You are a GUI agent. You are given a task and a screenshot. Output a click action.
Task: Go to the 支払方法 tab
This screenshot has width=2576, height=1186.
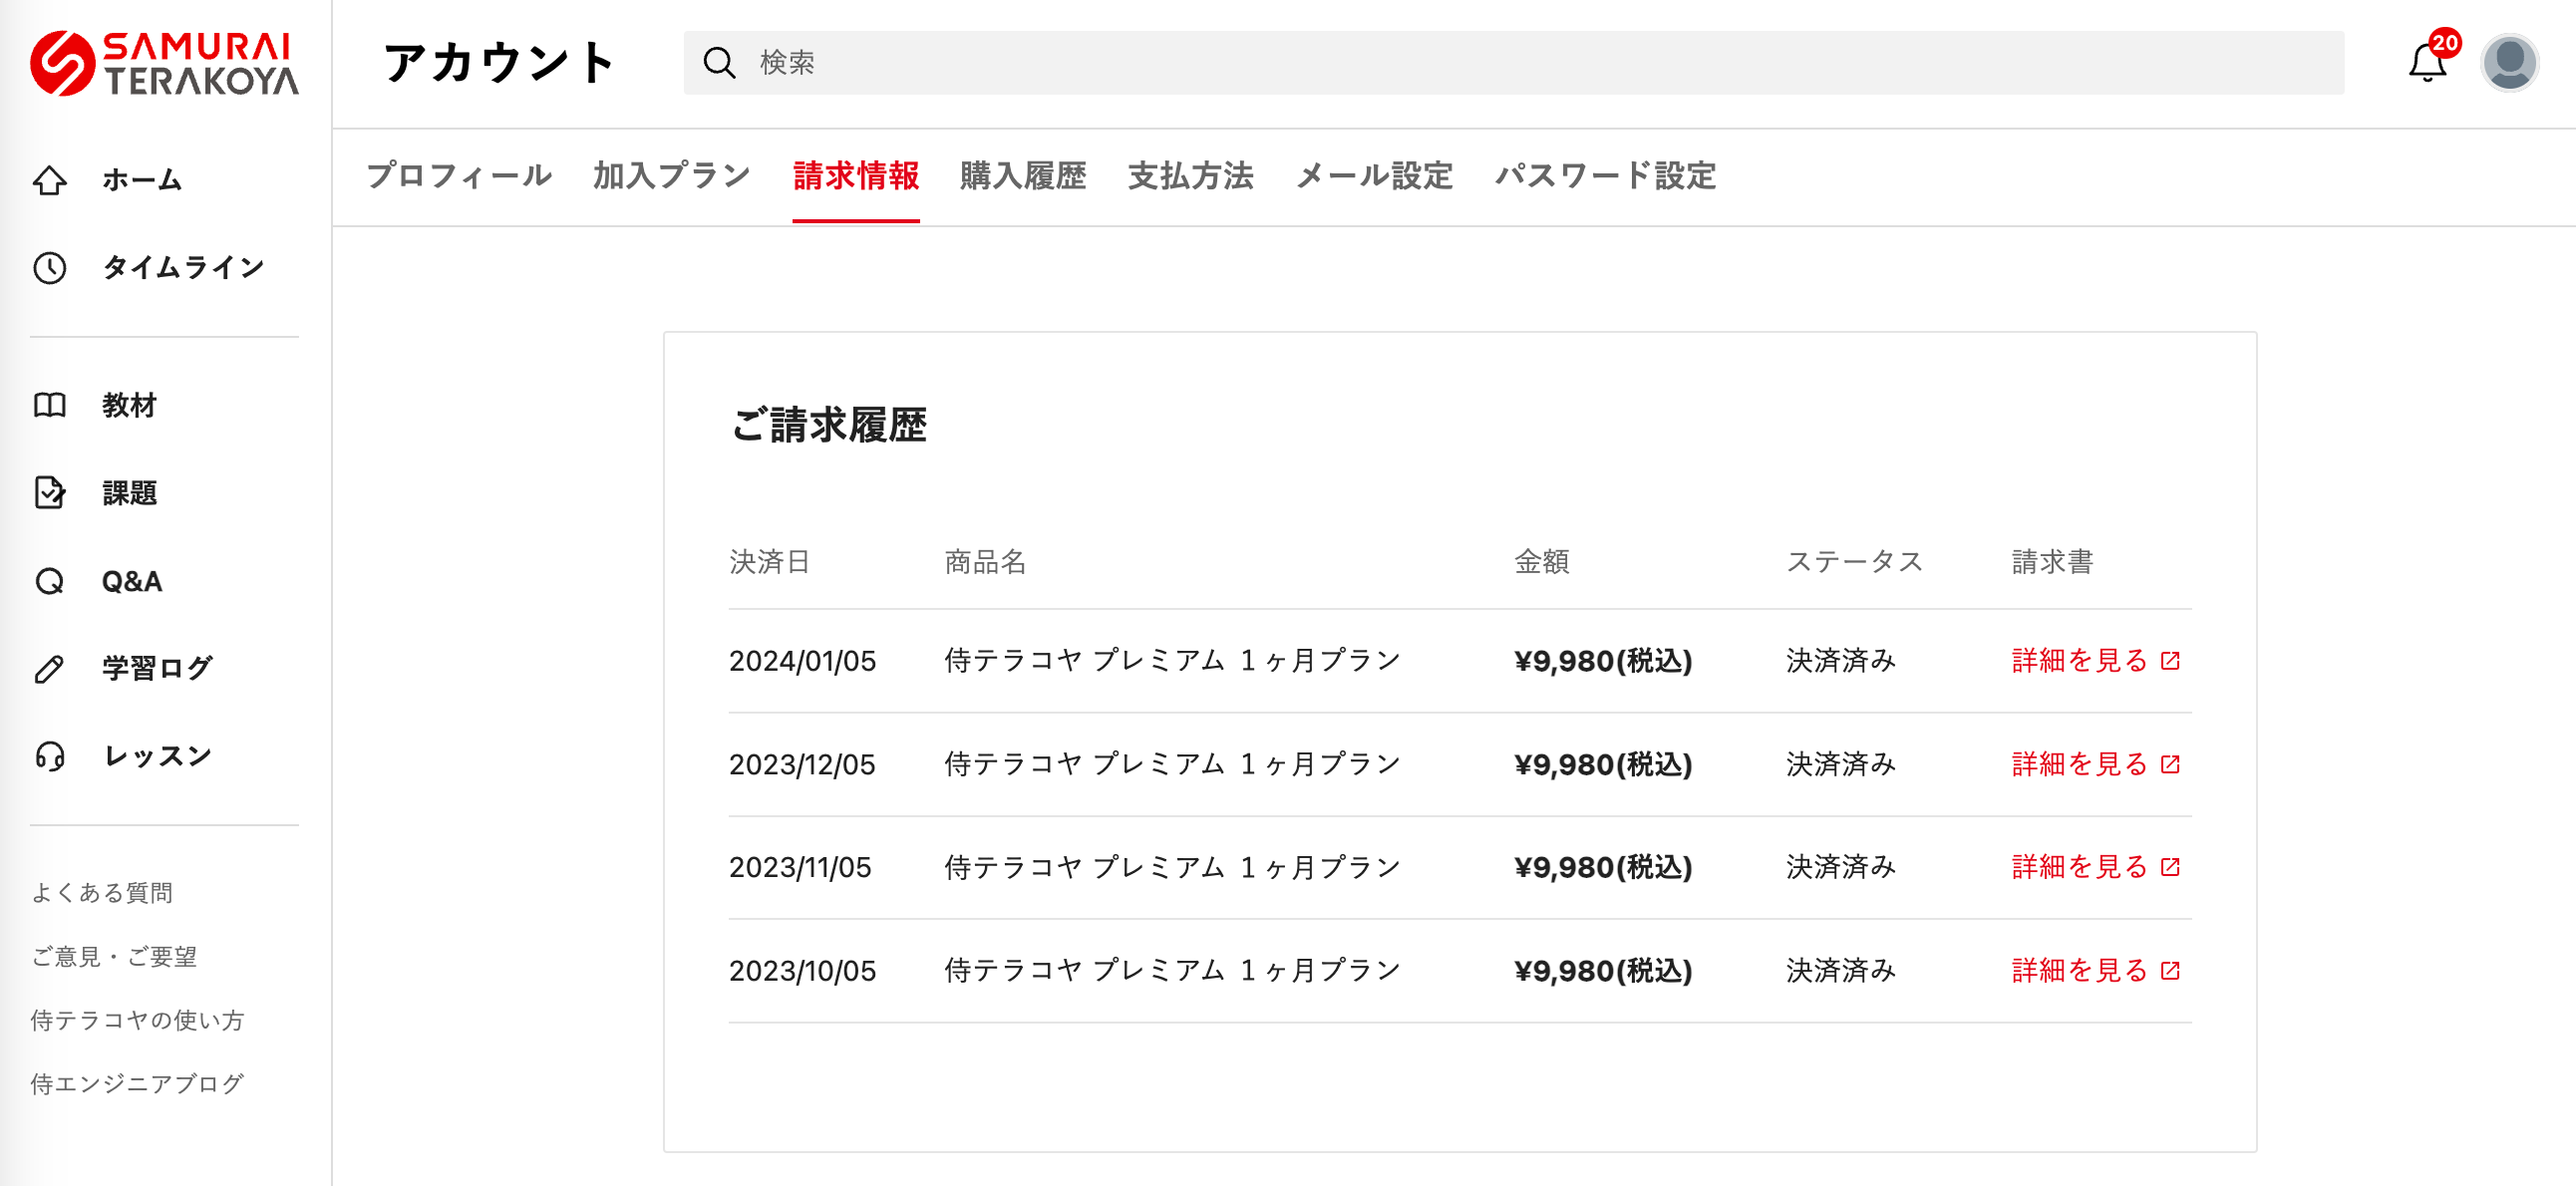pos(1190,176)
